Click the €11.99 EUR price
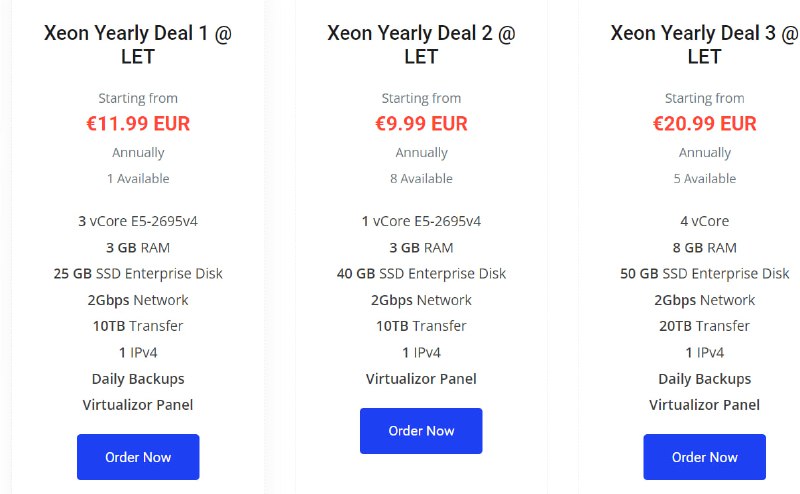Image resolution: width=800 pixels, height=494 pixels. [138, 124]
